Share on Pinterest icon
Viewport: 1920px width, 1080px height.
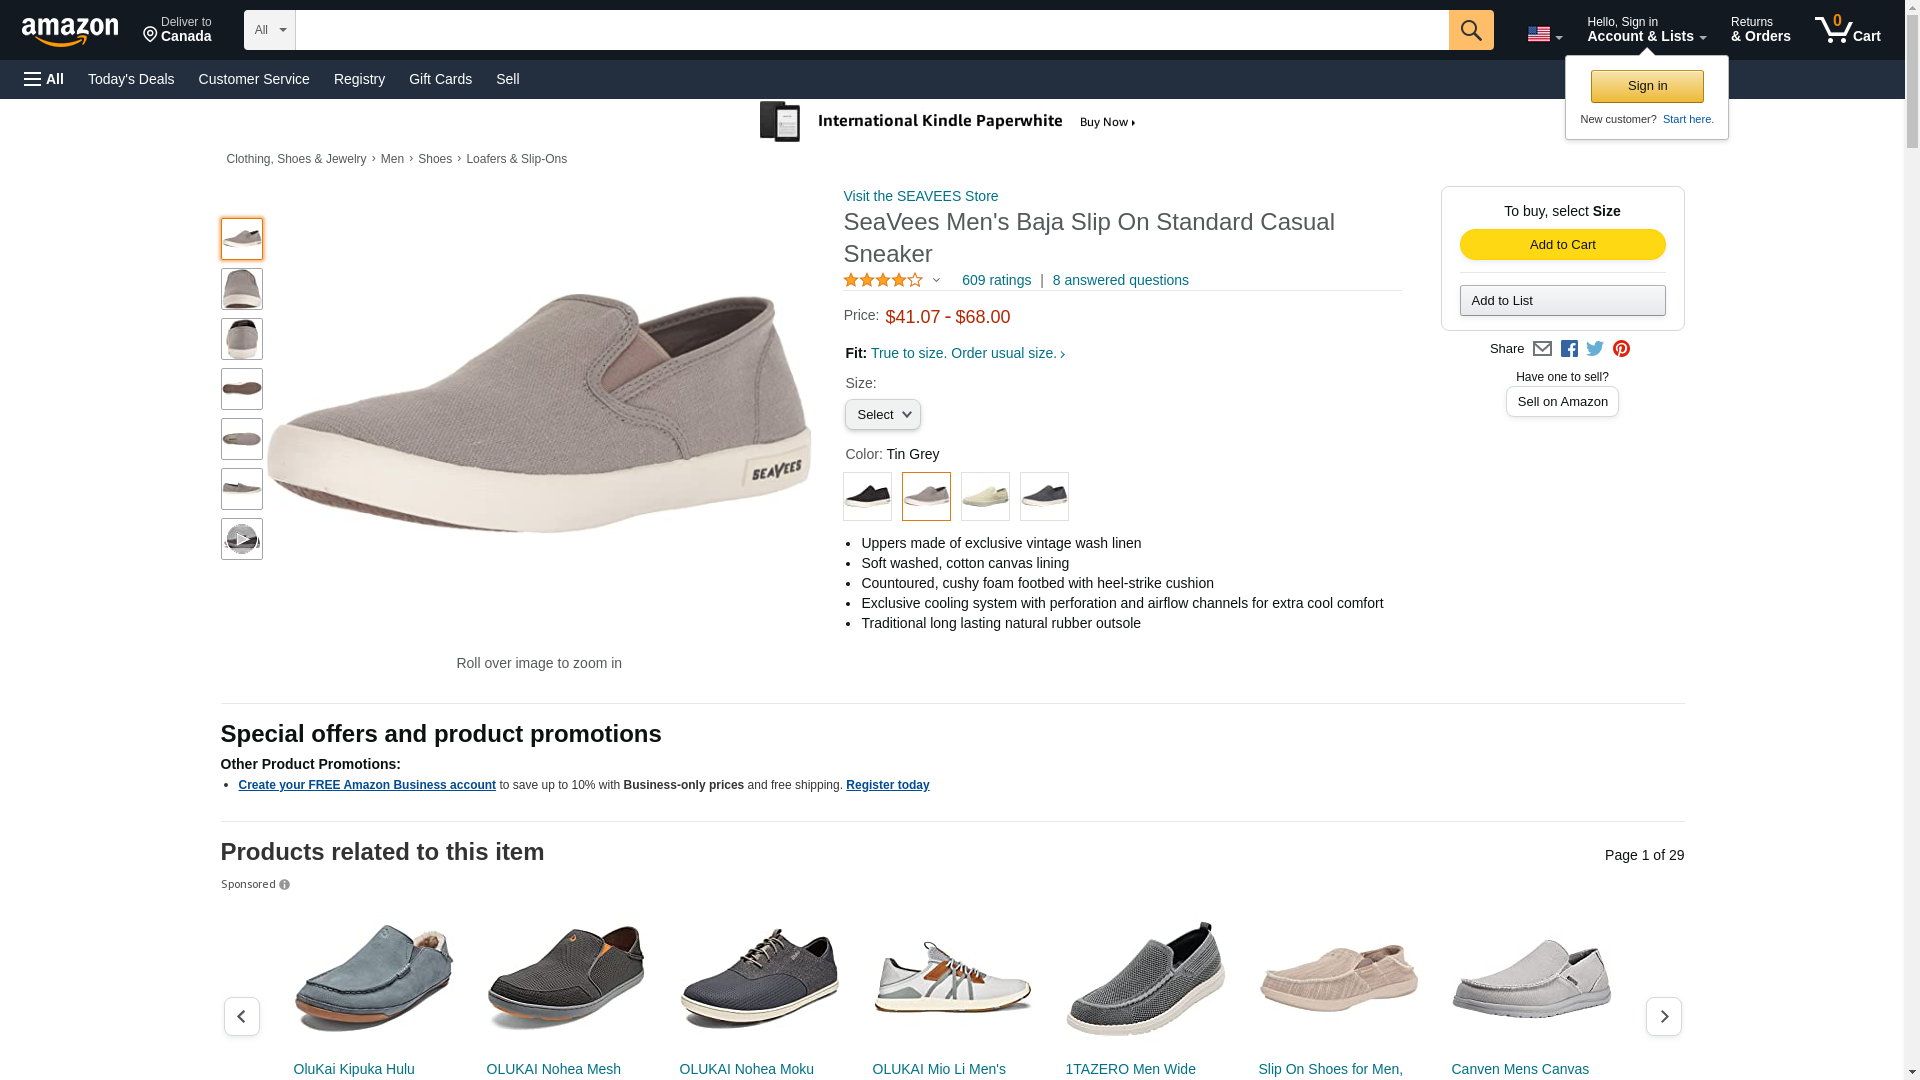(x=1621, y=349)
